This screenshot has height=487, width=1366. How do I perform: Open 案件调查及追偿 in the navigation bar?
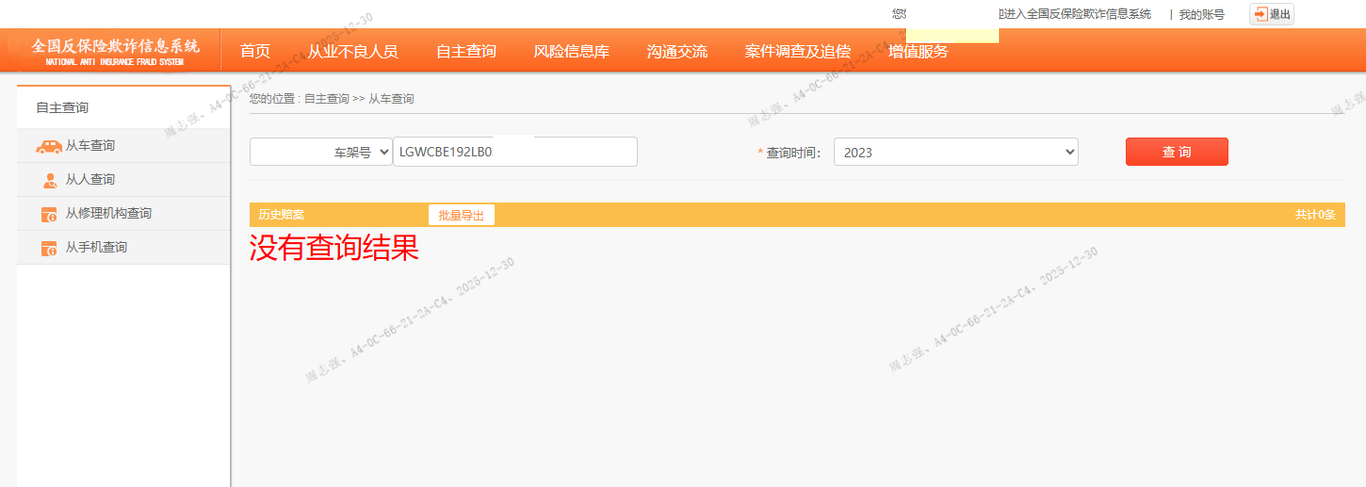pos(797,51)
